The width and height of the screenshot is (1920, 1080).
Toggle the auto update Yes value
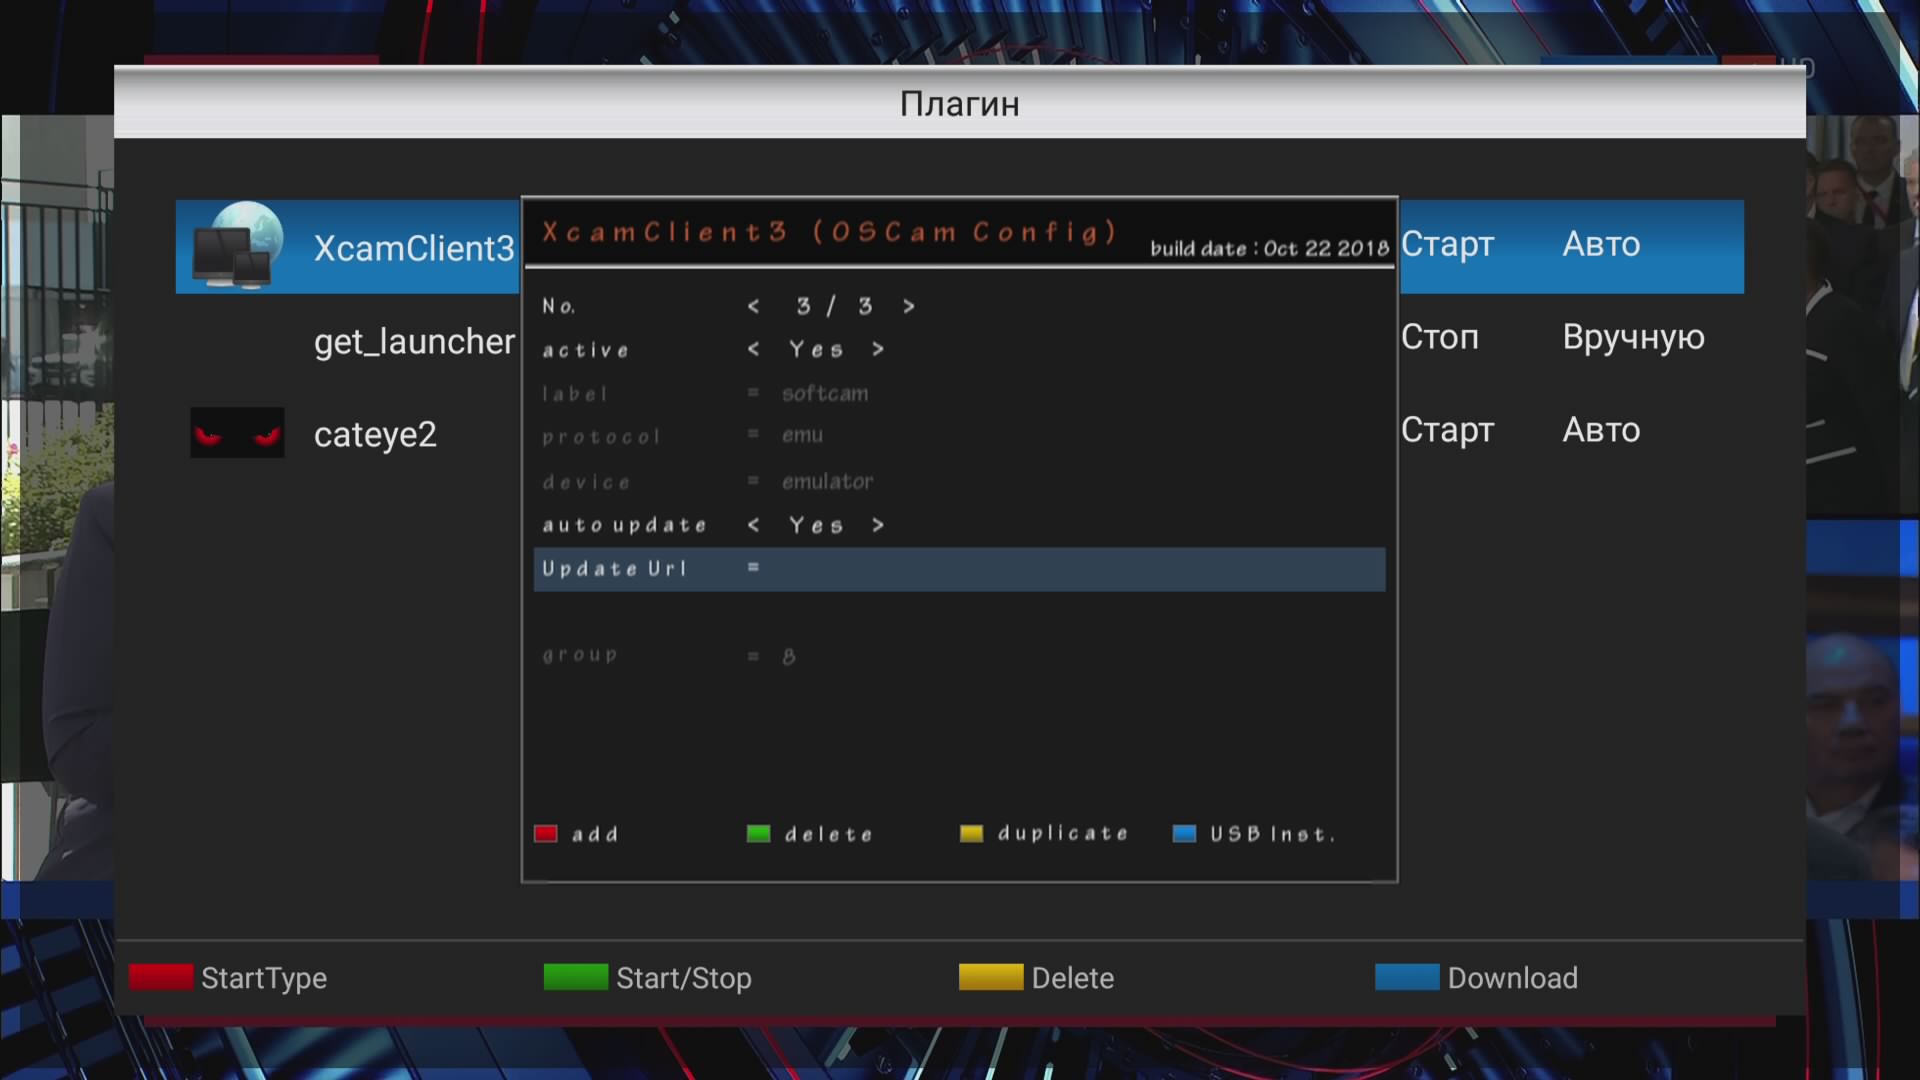tap(816, 525)
